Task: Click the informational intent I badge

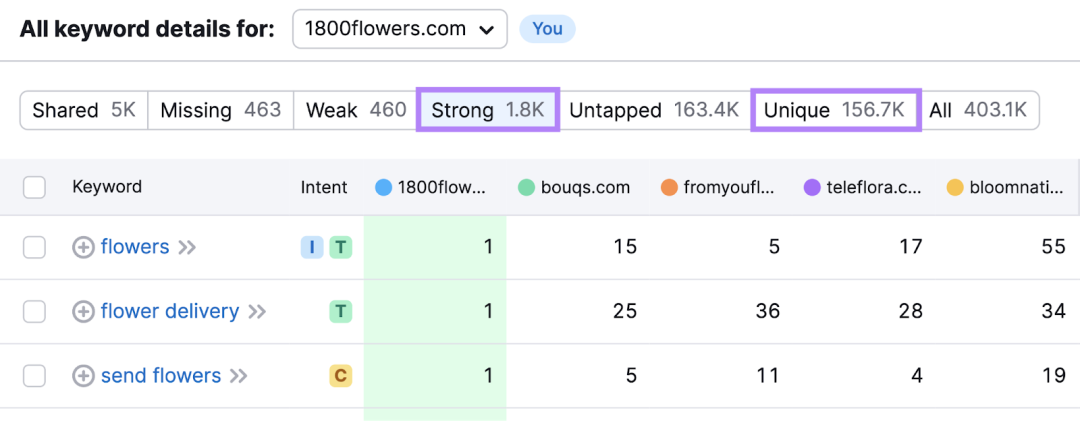Action: [x=312, y=247]
